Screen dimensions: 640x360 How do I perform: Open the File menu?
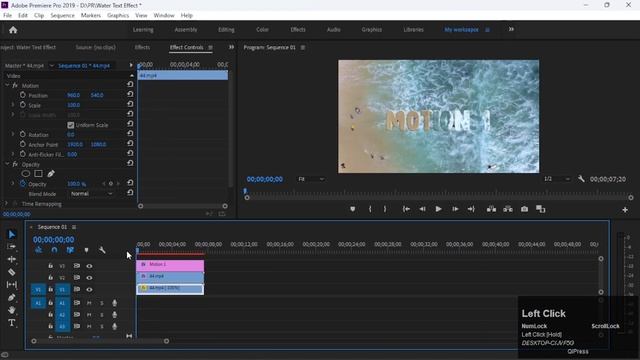click(7, 16)
